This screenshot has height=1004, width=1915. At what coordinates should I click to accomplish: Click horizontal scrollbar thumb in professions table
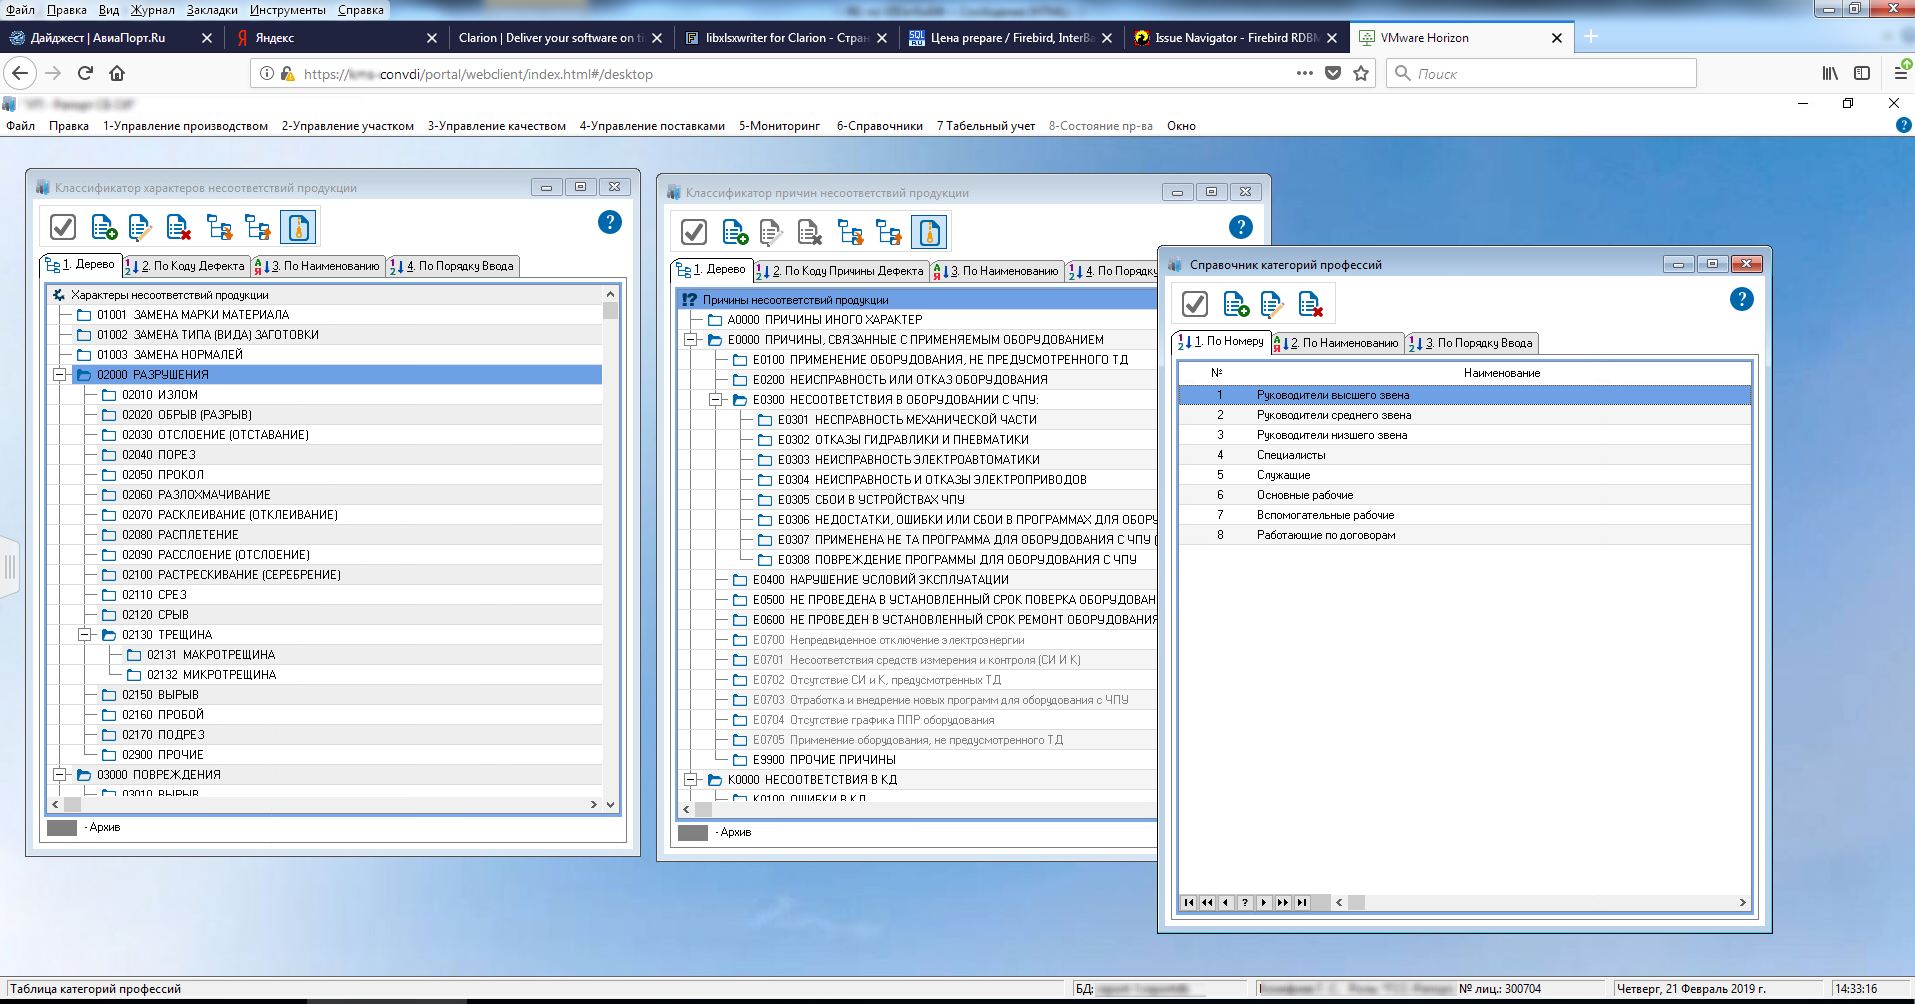point(1356,902)
